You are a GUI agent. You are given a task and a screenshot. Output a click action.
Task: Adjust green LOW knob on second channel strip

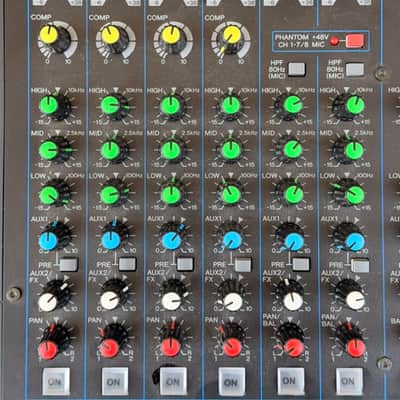pyautogui.click(x=110, y=195)
